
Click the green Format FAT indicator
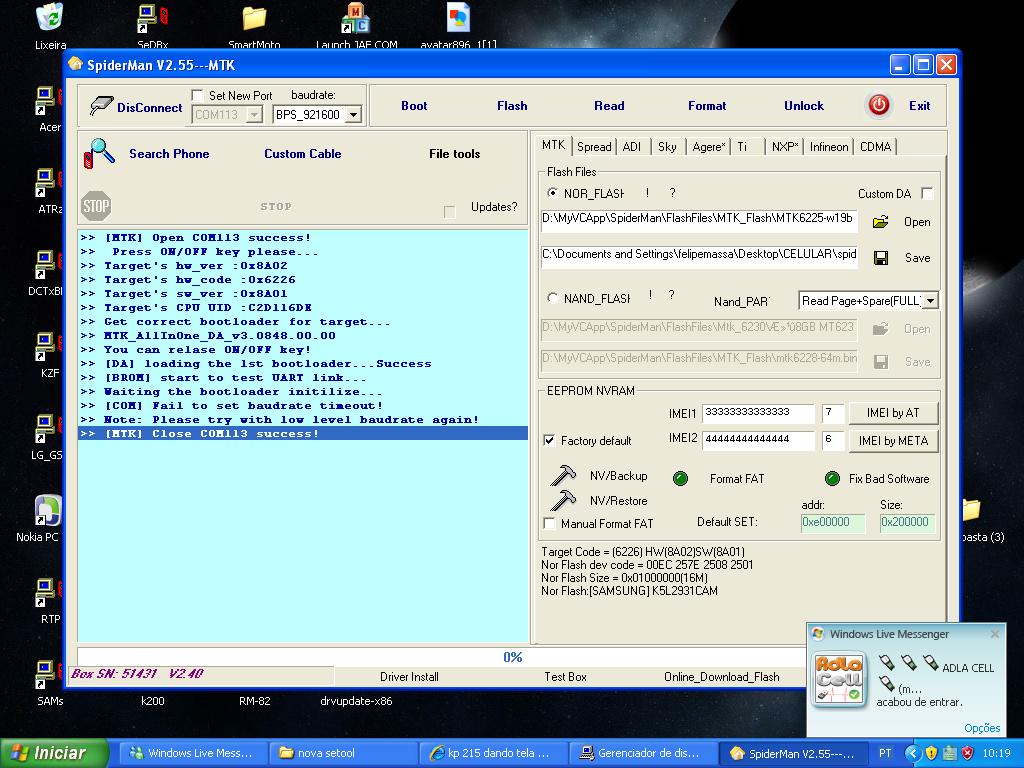pyautogui.click(x=680, y=479)
